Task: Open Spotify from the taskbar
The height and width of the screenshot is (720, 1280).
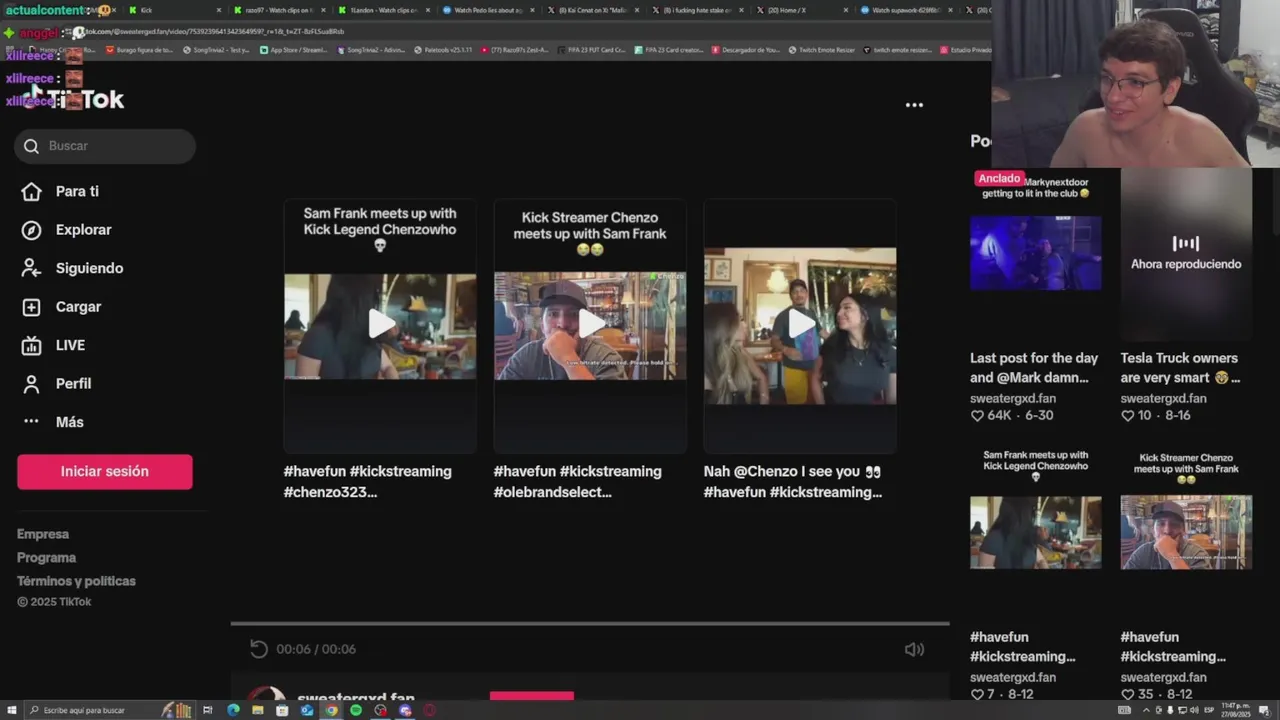Action: pyautogui.click(x=356, y=710)
